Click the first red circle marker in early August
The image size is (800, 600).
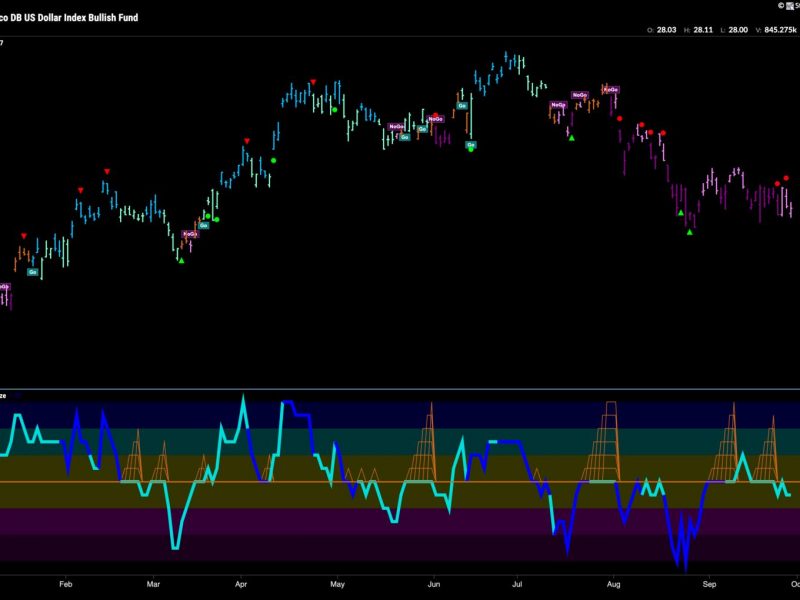619,119
